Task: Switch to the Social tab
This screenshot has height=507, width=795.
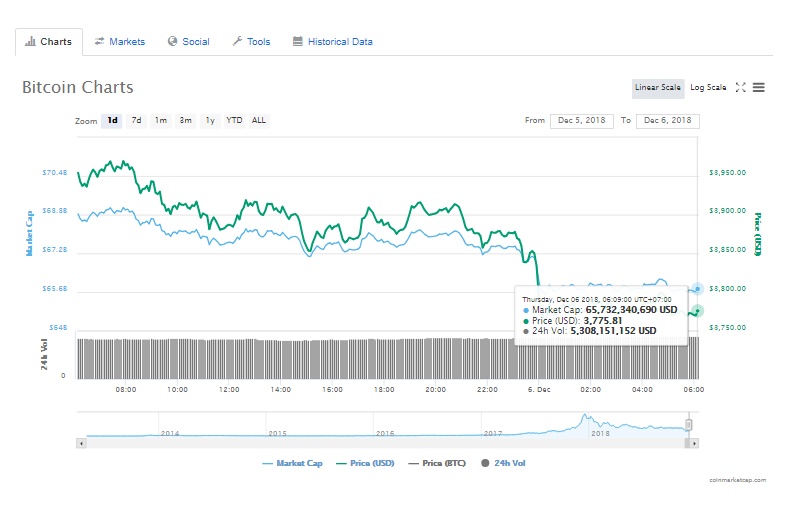Action: click(x=189, y=42)
